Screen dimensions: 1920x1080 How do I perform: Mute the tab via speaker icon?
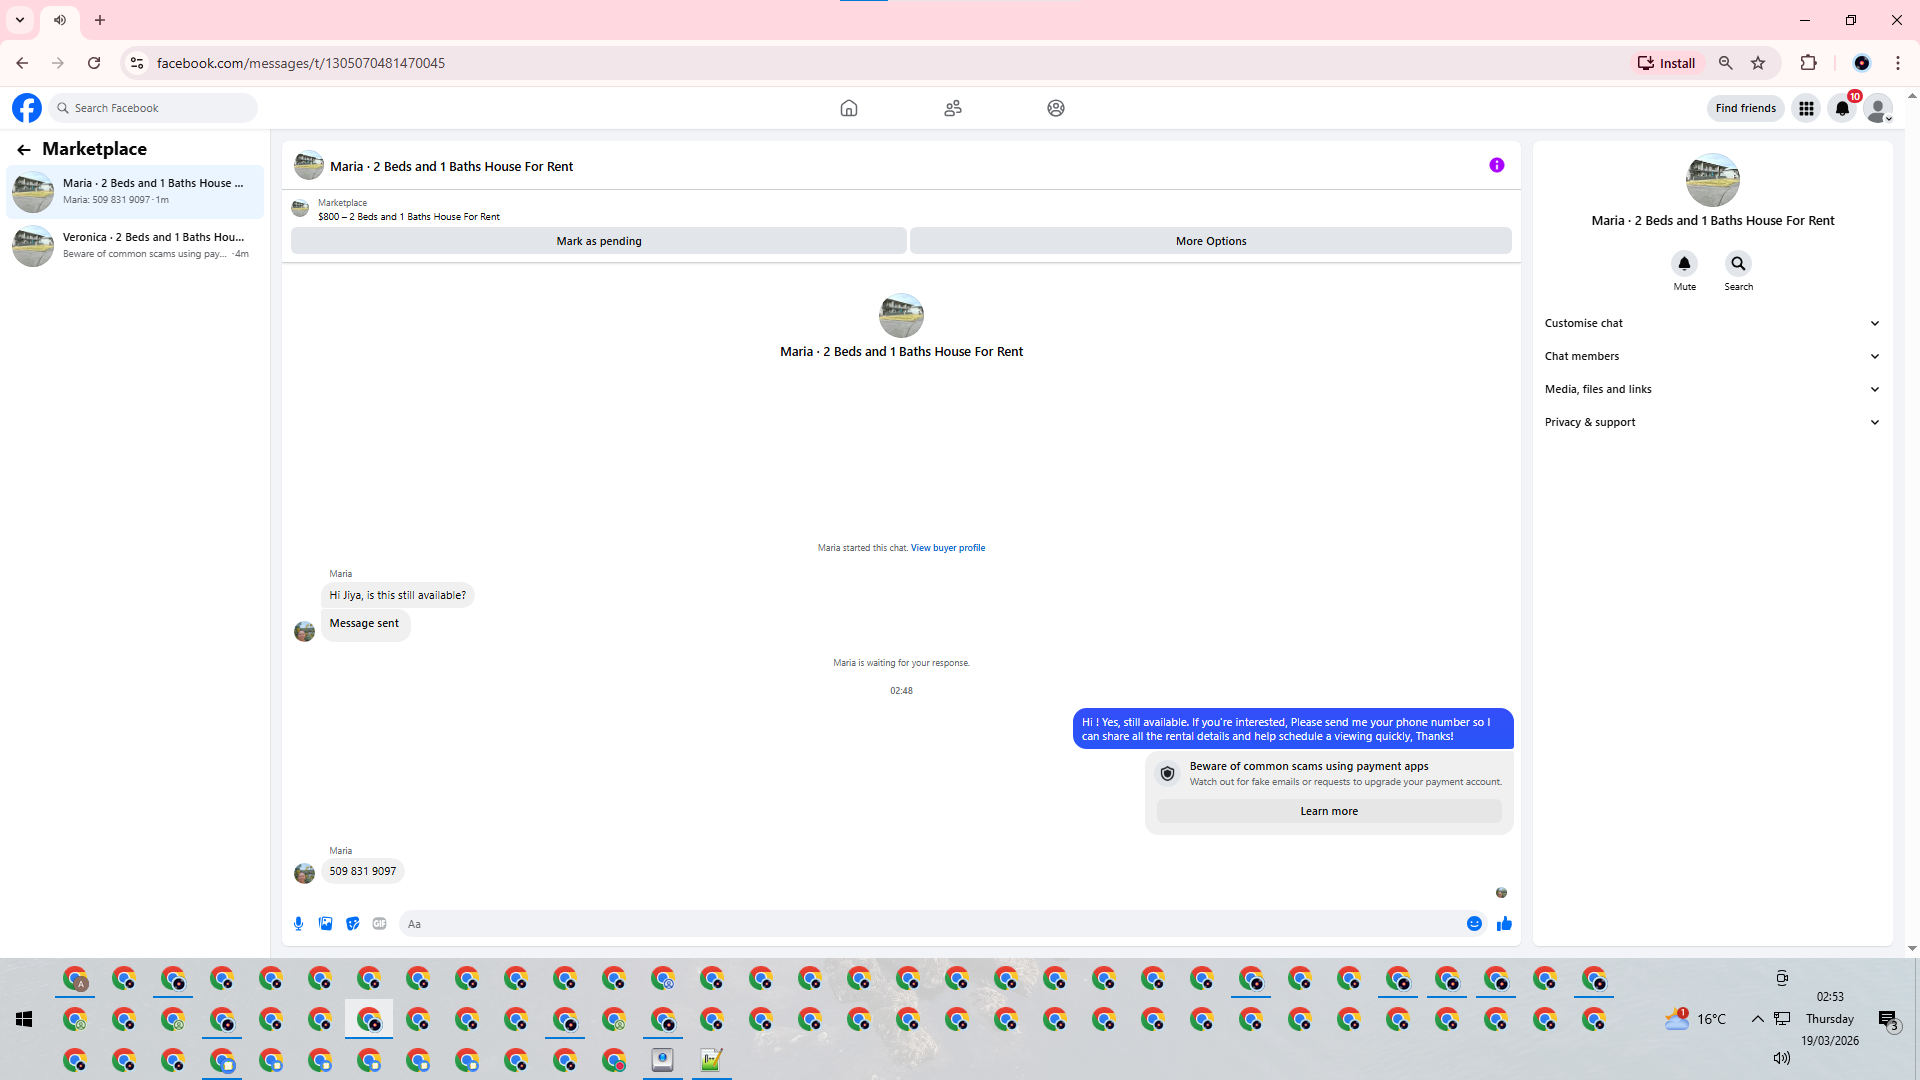(60, 20)
